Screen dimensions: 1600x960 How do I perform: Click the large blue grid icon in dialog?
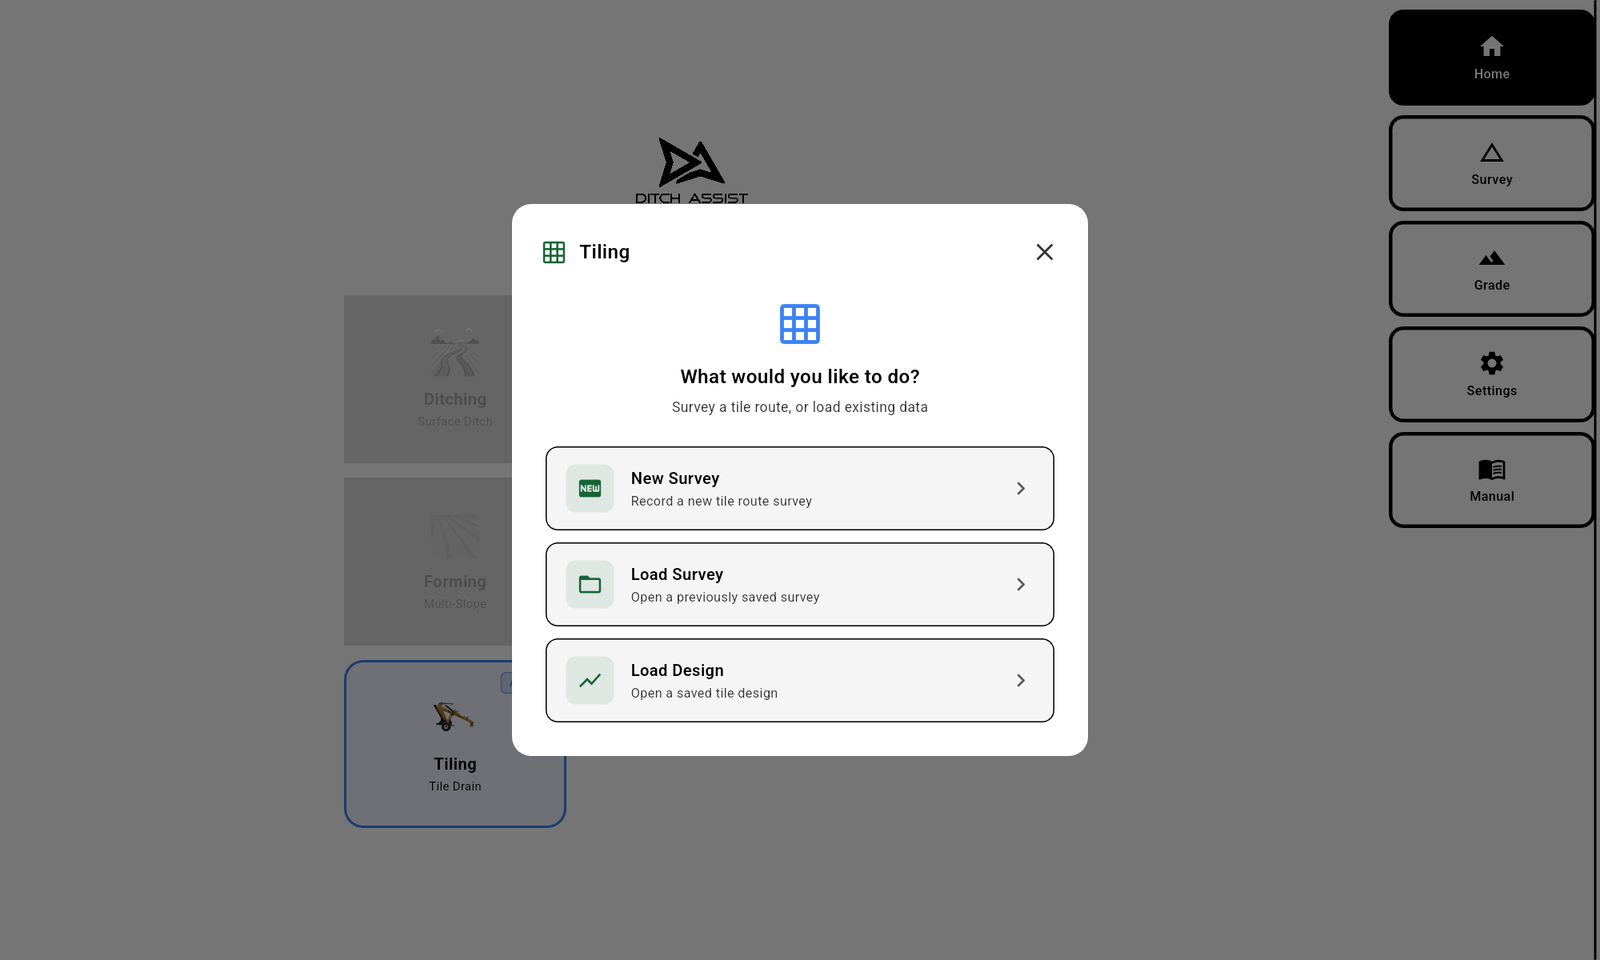(800, 324)
